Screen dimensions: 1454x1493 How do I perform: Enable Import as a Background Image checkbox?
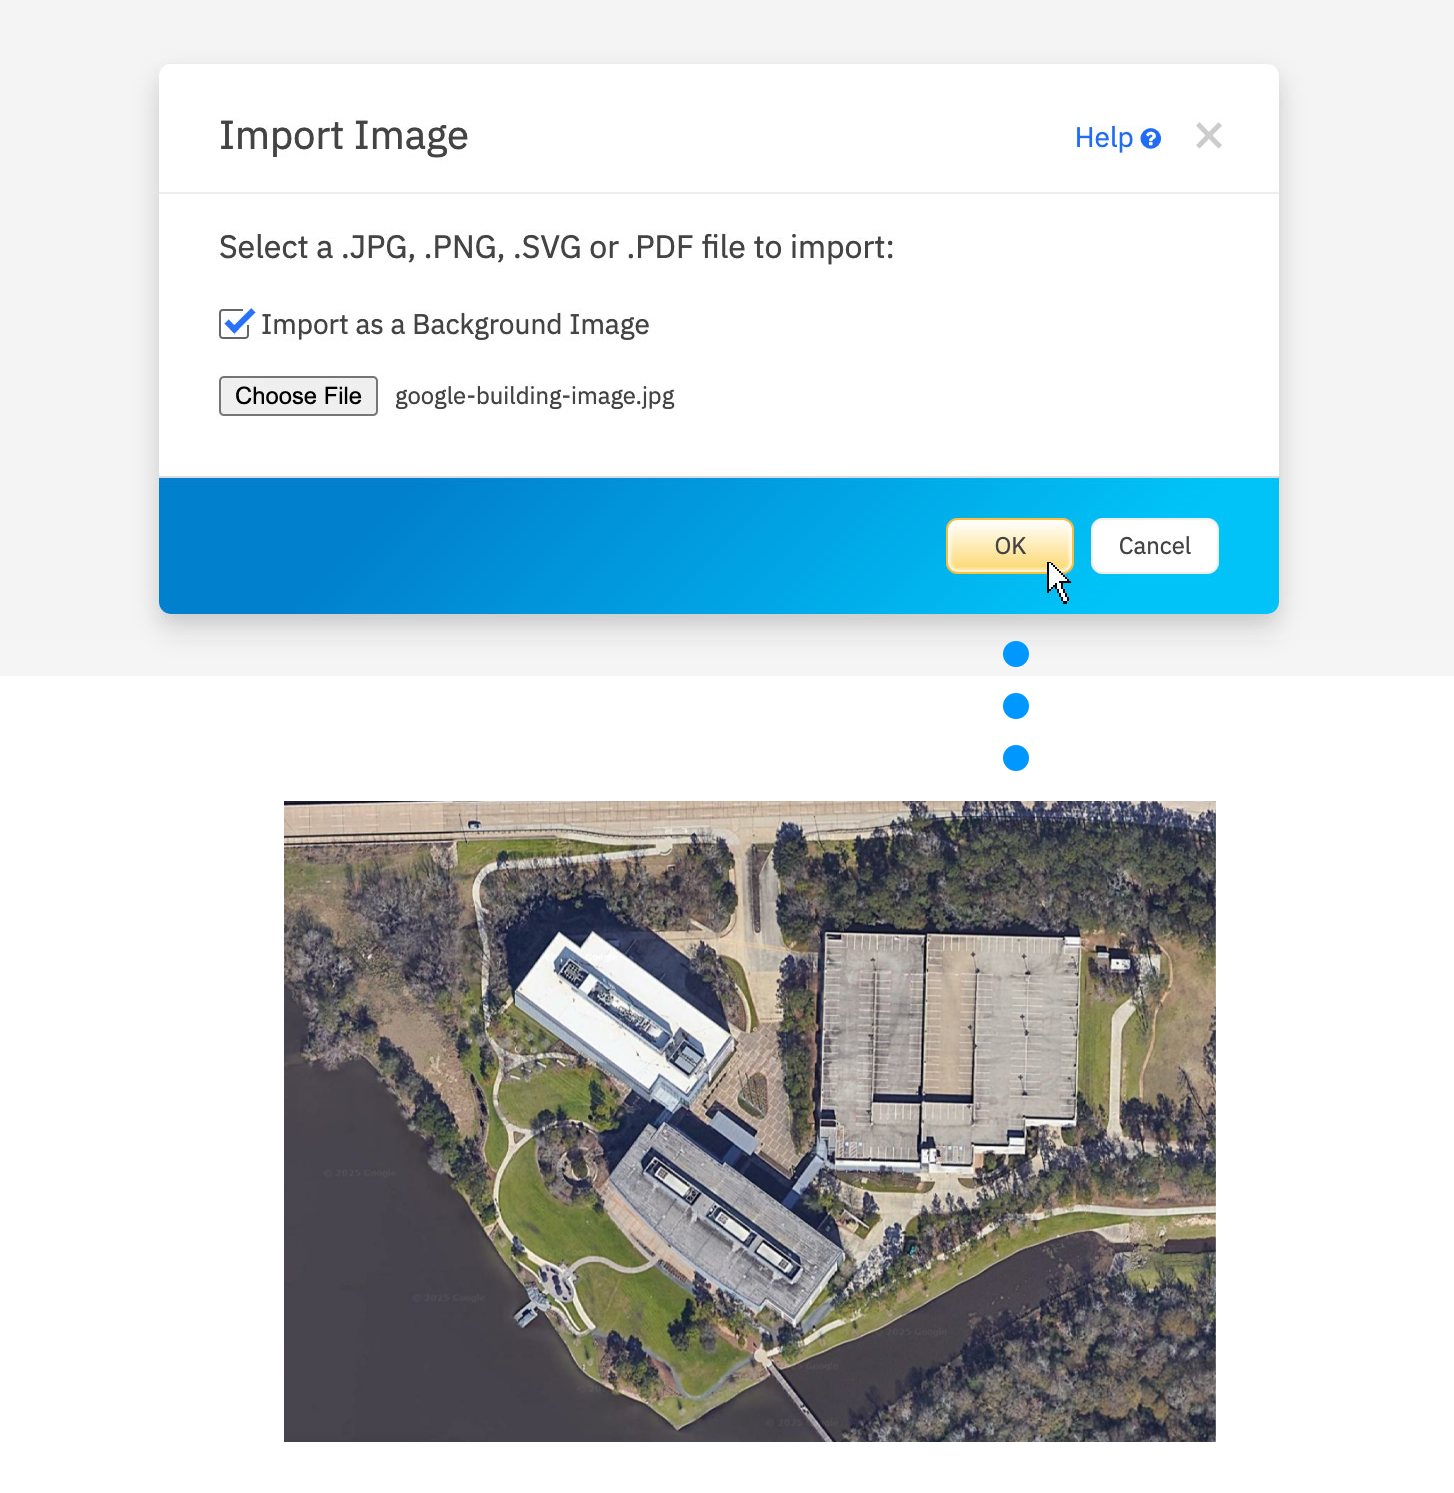(234, 324)
